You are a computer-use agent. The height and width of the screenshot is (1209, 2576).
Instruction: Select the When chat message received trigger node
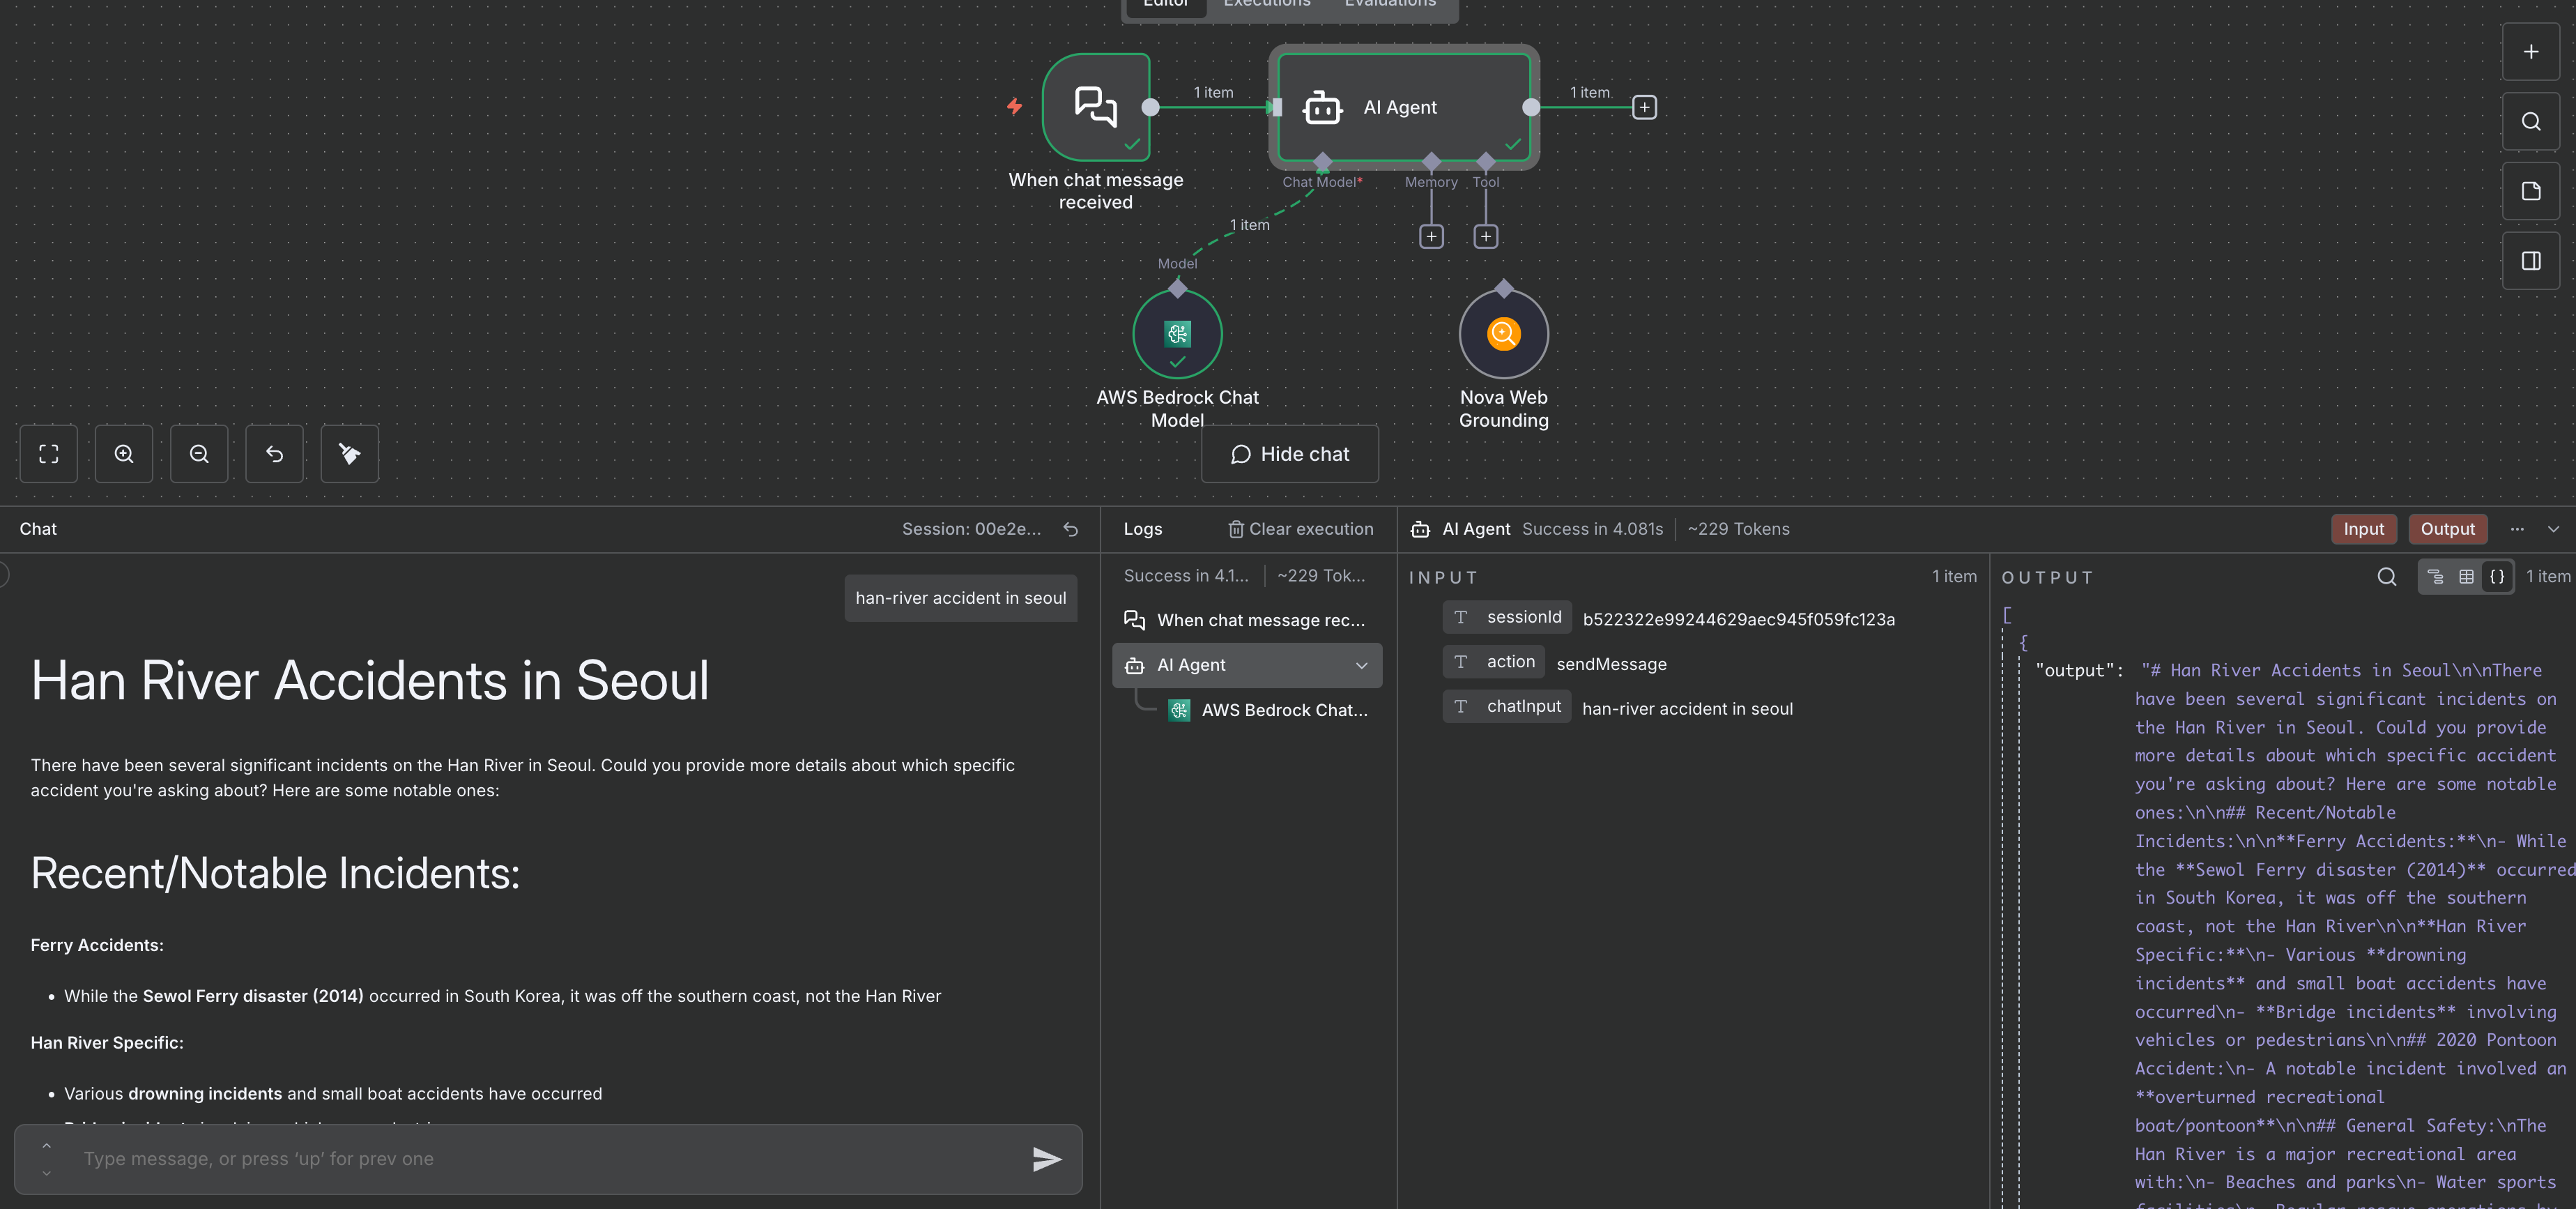click(x=1096, y=107)
